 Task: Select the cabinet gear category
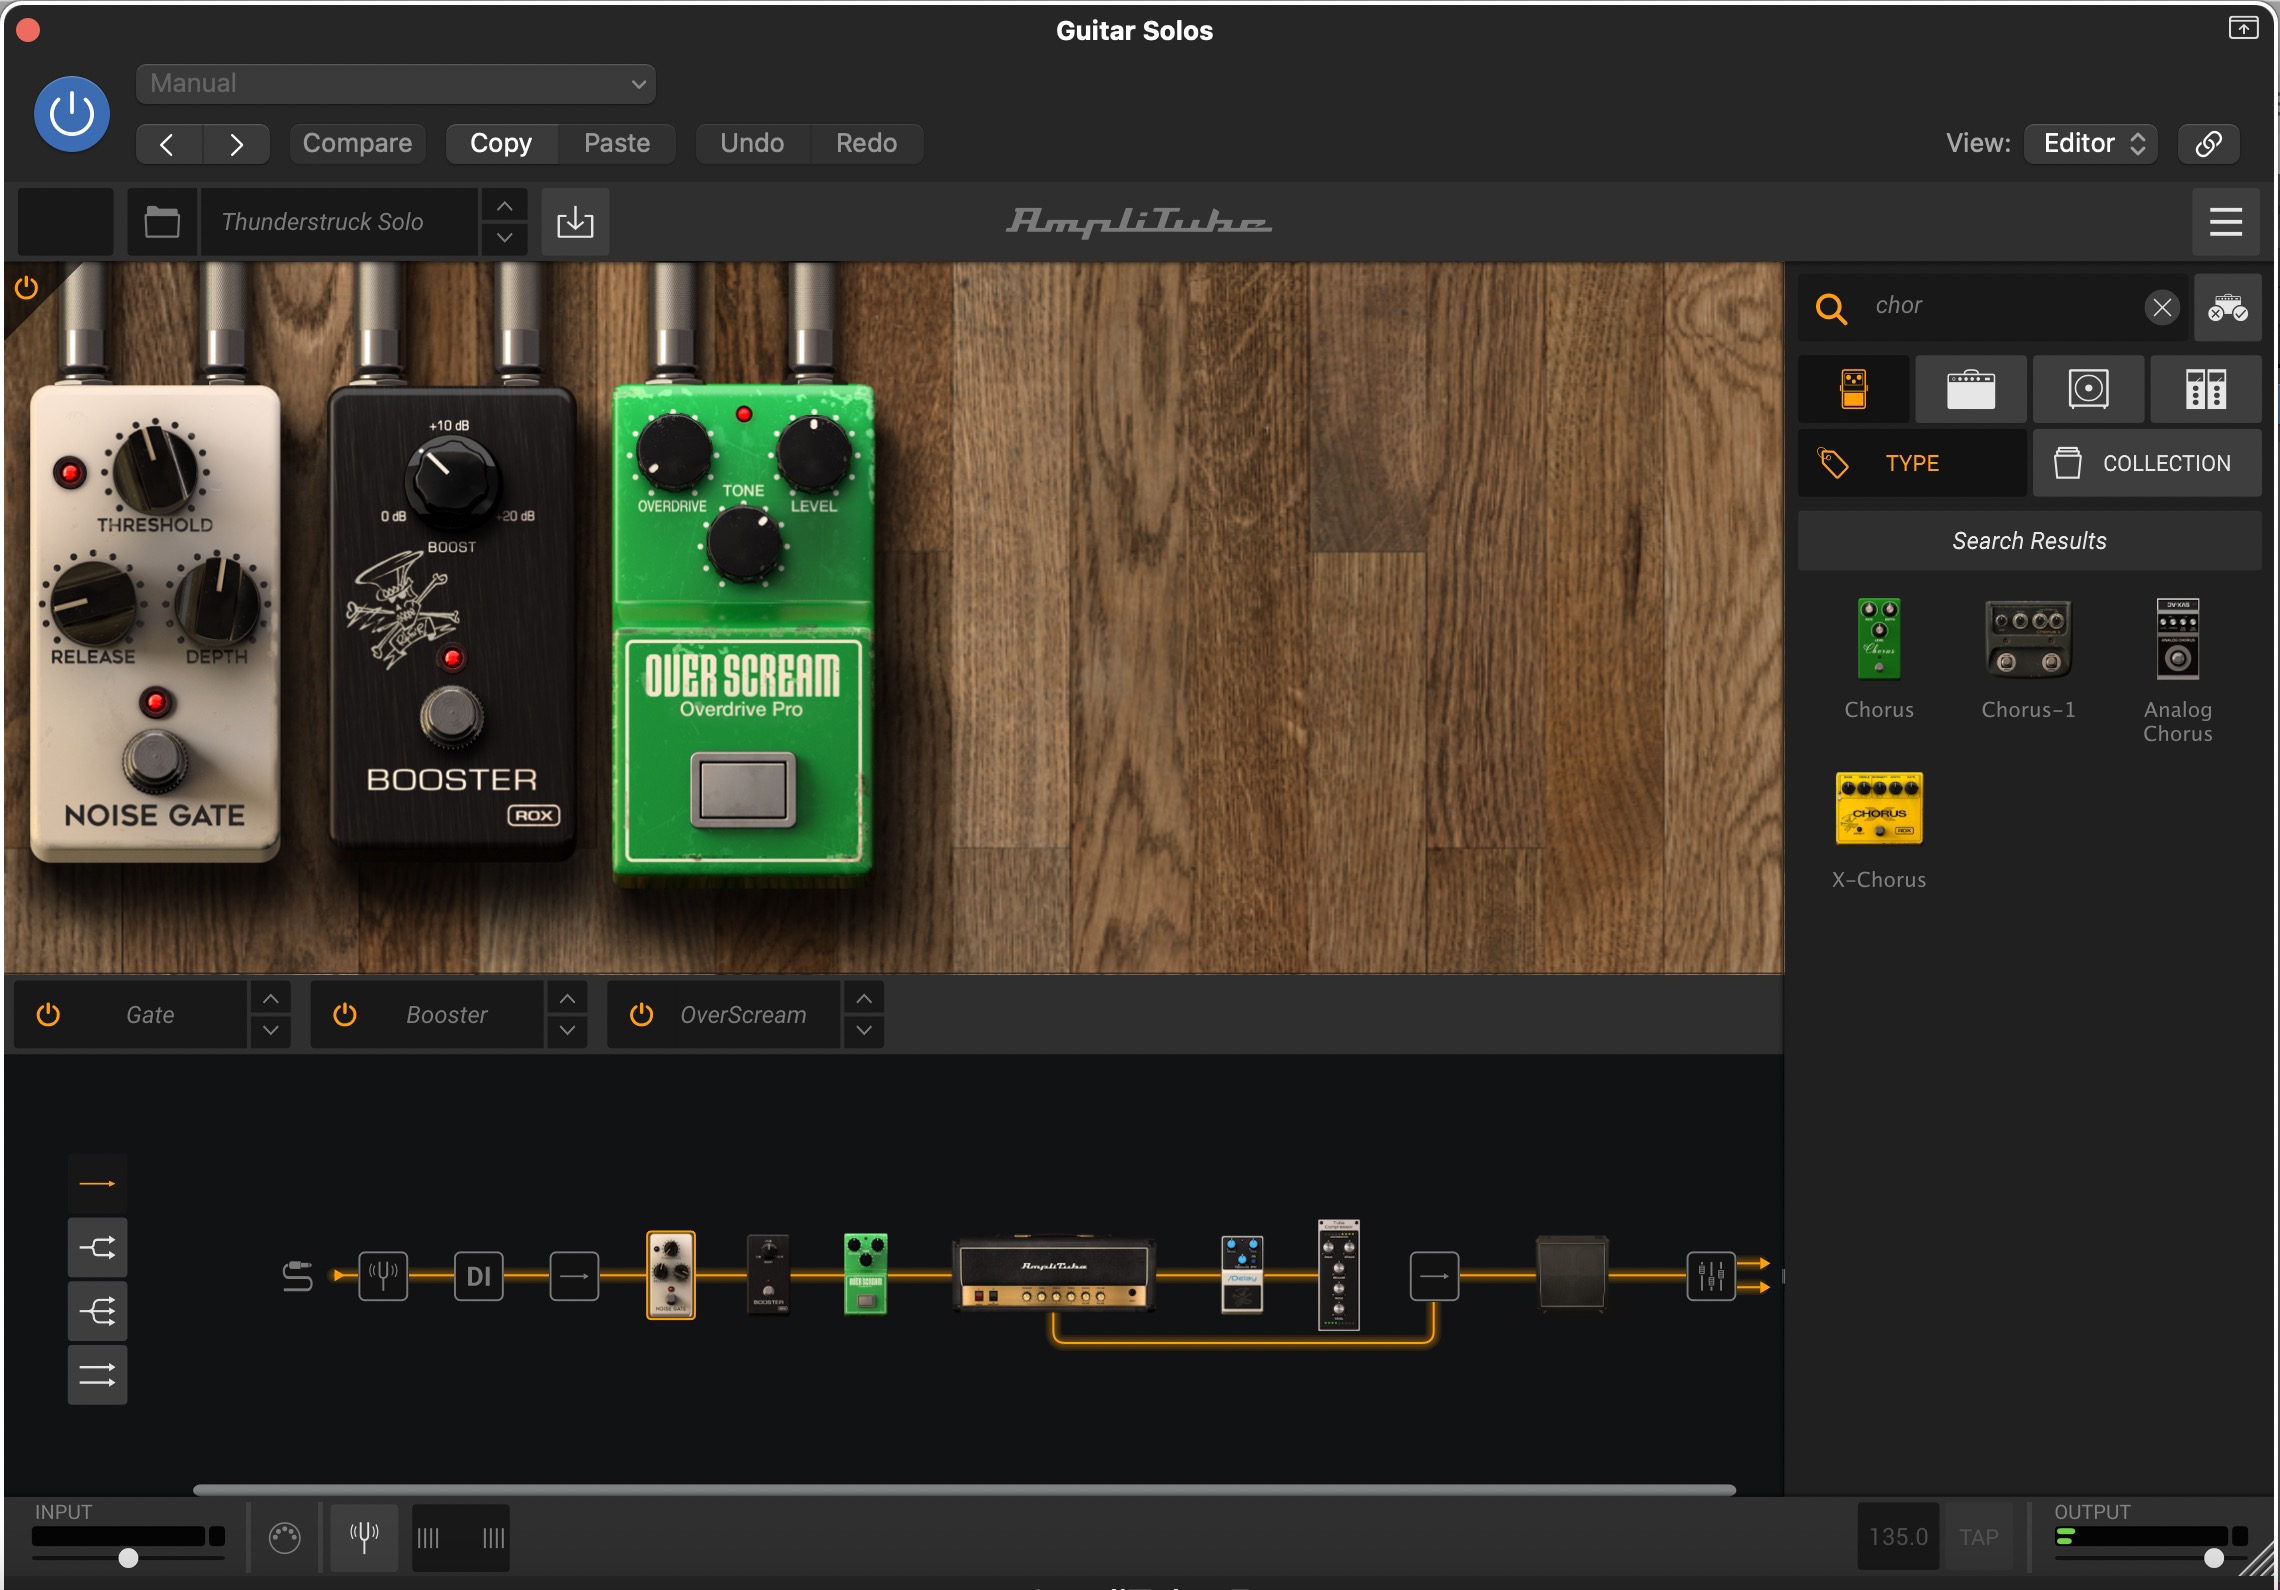tap(2088, 389)
